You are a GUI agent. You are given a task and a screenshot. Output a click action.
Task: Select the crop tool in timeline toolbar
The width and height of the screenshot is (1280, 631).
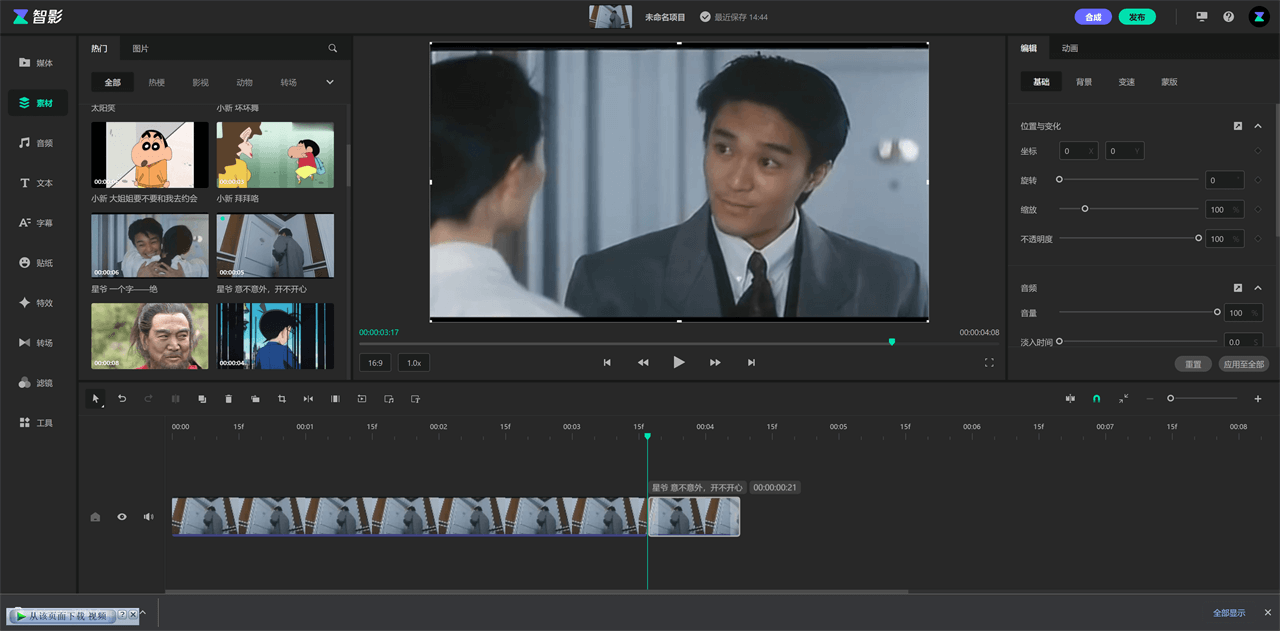tap(282, 399)
